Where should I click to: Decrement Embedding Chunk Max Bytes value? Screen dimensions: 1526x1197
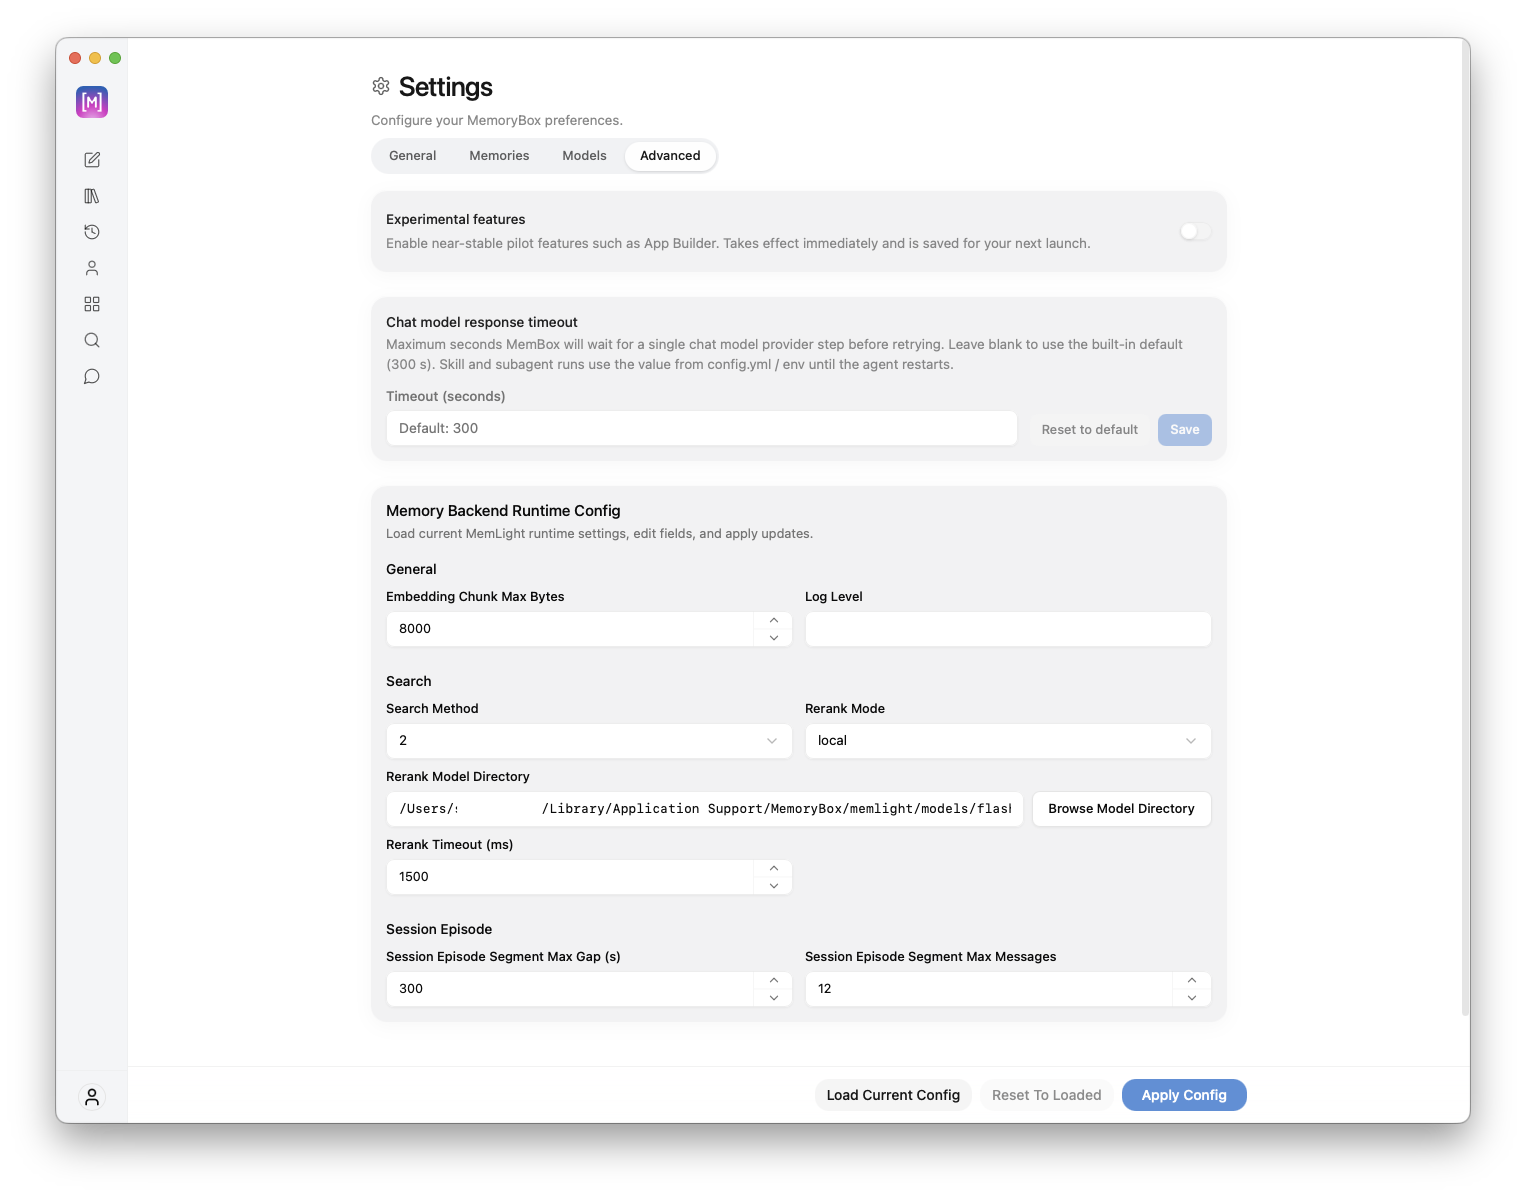pos(774,638)
